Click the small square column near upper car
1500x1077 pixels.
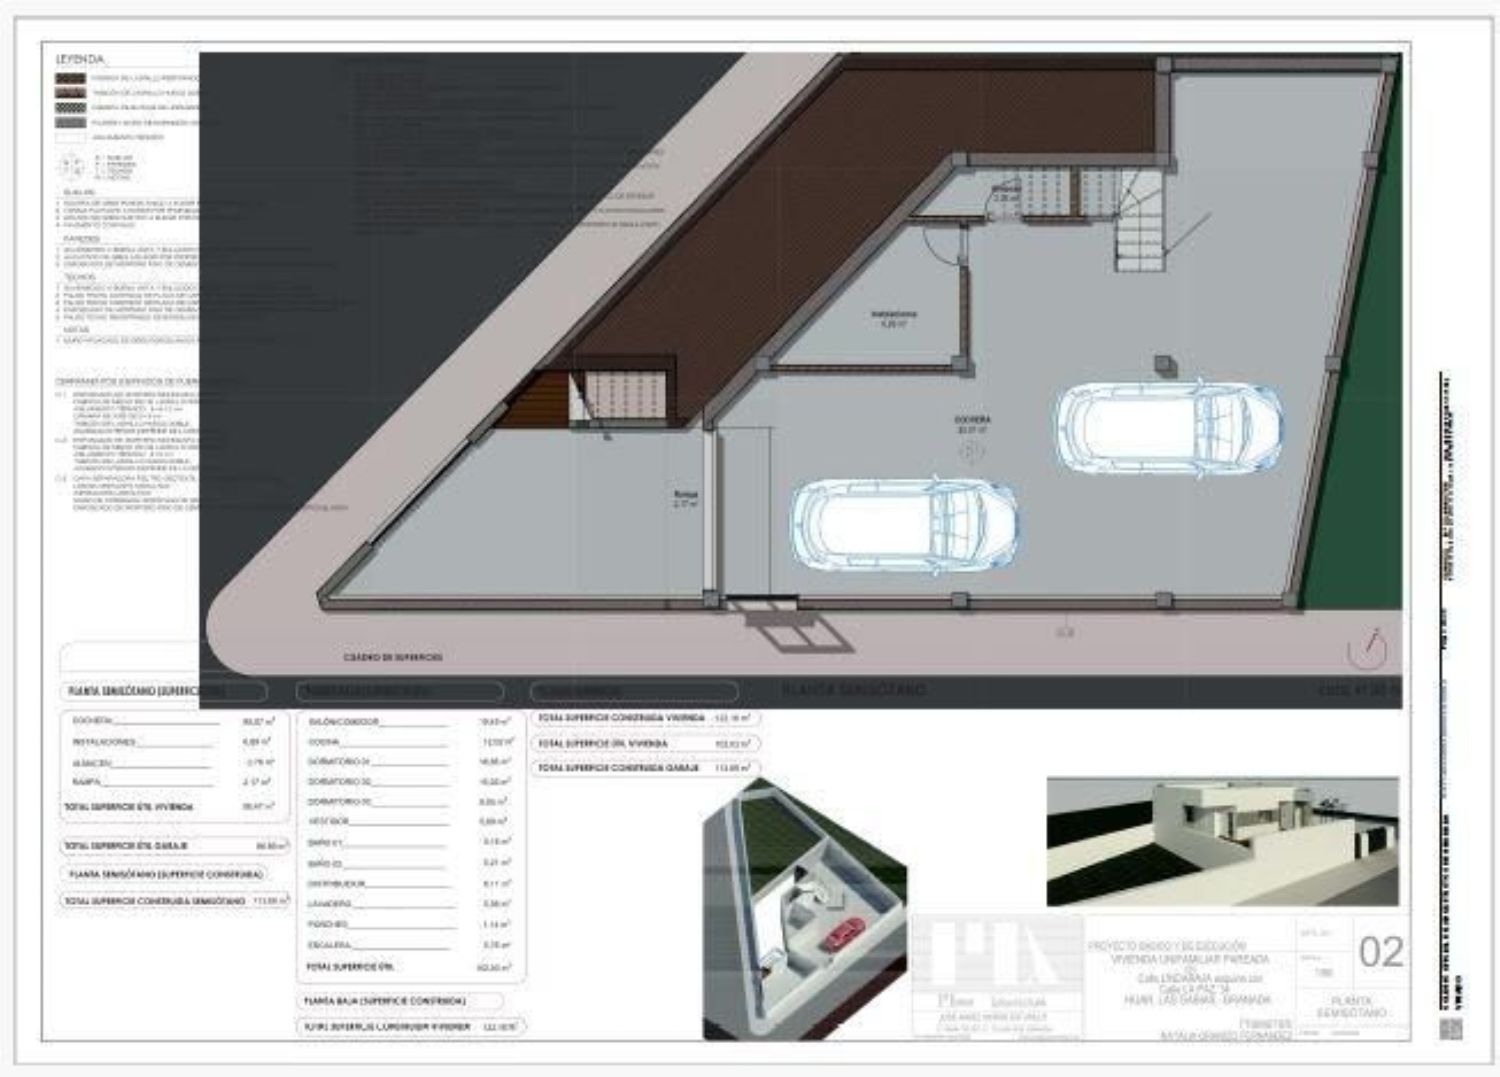(1163, 364)
